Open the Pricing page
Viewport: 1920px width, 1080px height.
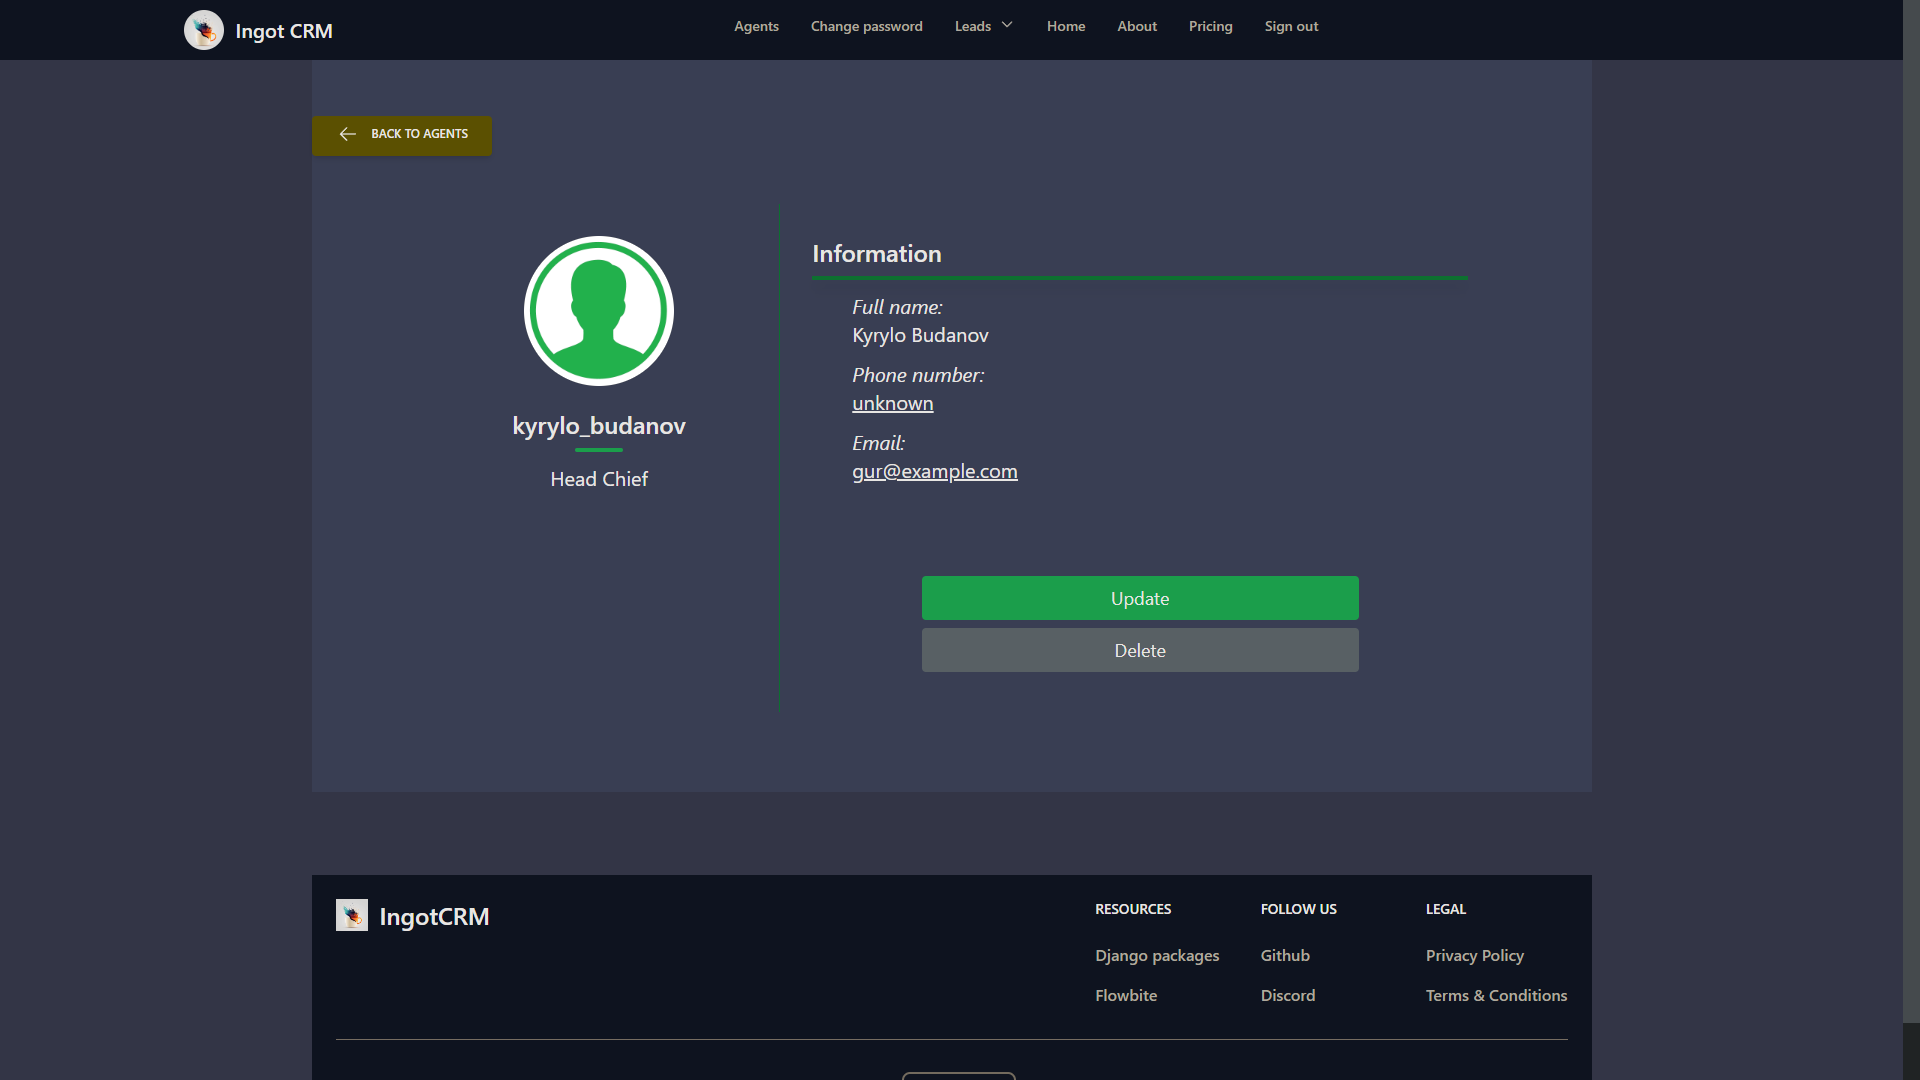(x=1210, y=26)
